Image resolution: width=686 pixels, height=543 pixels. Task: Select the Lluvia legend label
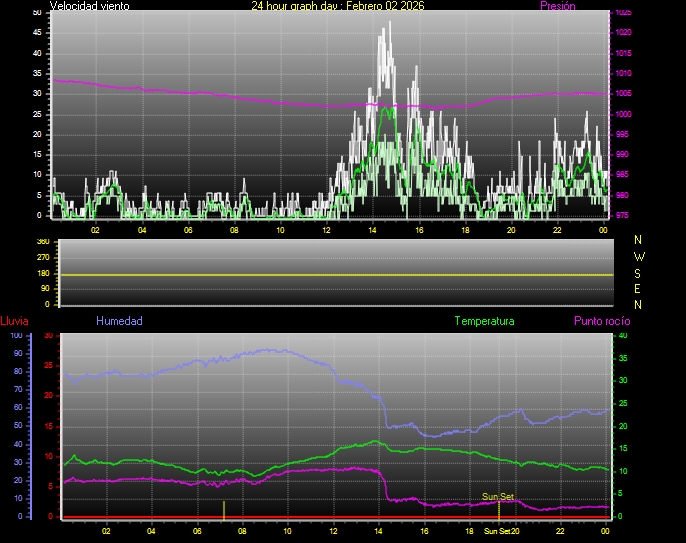14,321
